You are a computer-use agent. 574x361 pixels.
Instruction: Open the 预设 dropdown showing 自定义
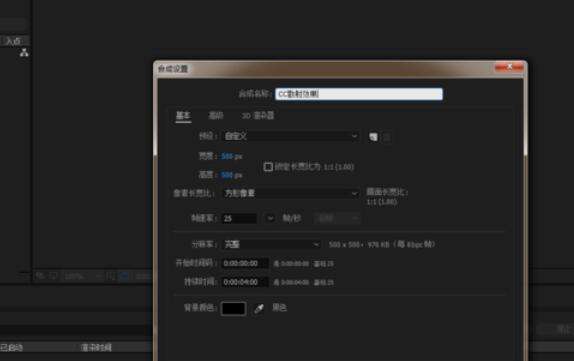291,136
